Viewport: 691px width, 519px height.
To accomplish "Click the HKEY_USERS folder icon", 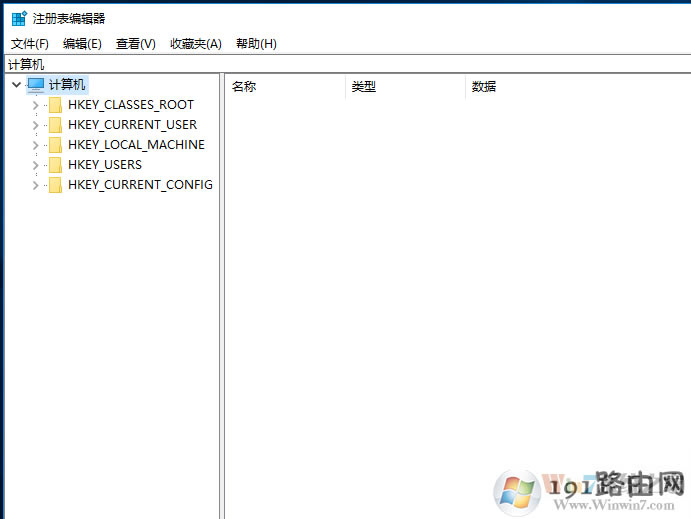I will coord(55,165).
